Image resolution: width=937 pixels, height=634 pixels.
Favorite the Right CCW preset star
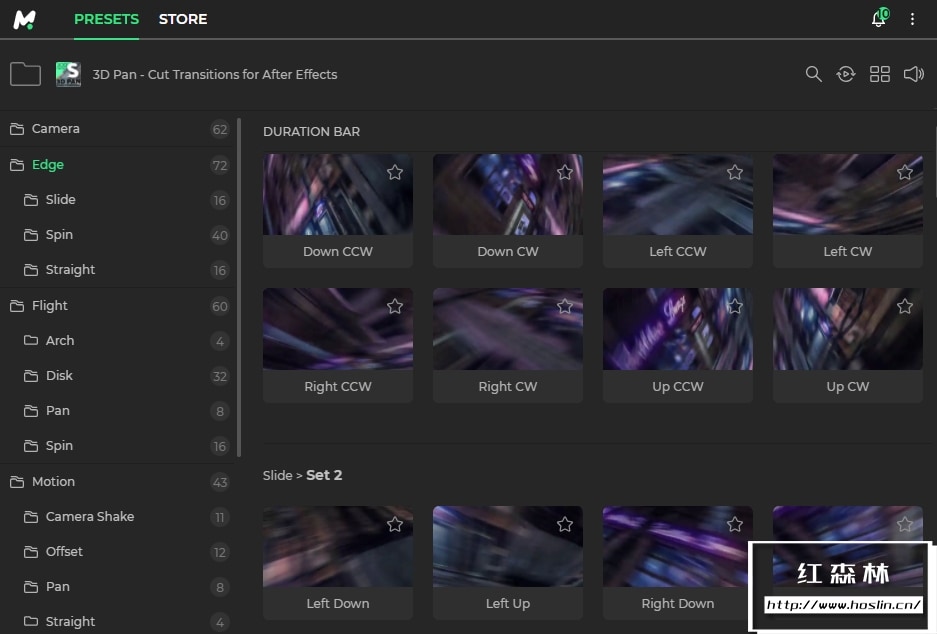pos(394,307)
